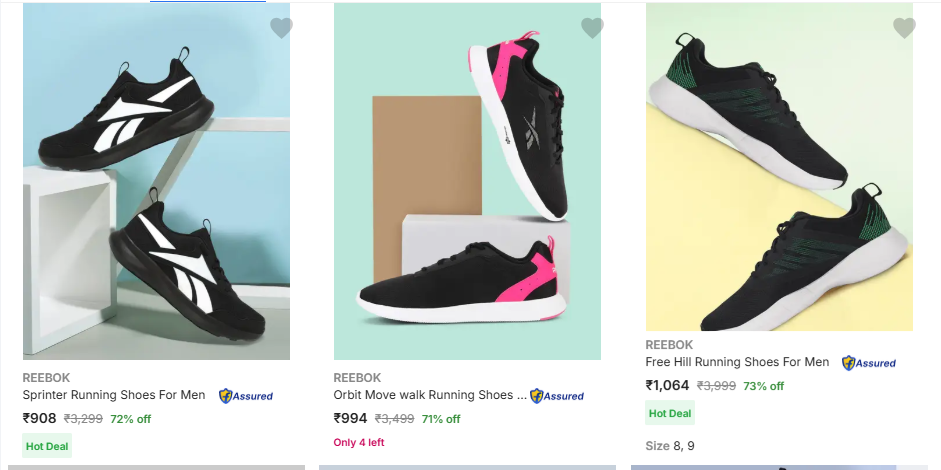Click Assured badge next to Free Hill shoes

tap(869, 363)
